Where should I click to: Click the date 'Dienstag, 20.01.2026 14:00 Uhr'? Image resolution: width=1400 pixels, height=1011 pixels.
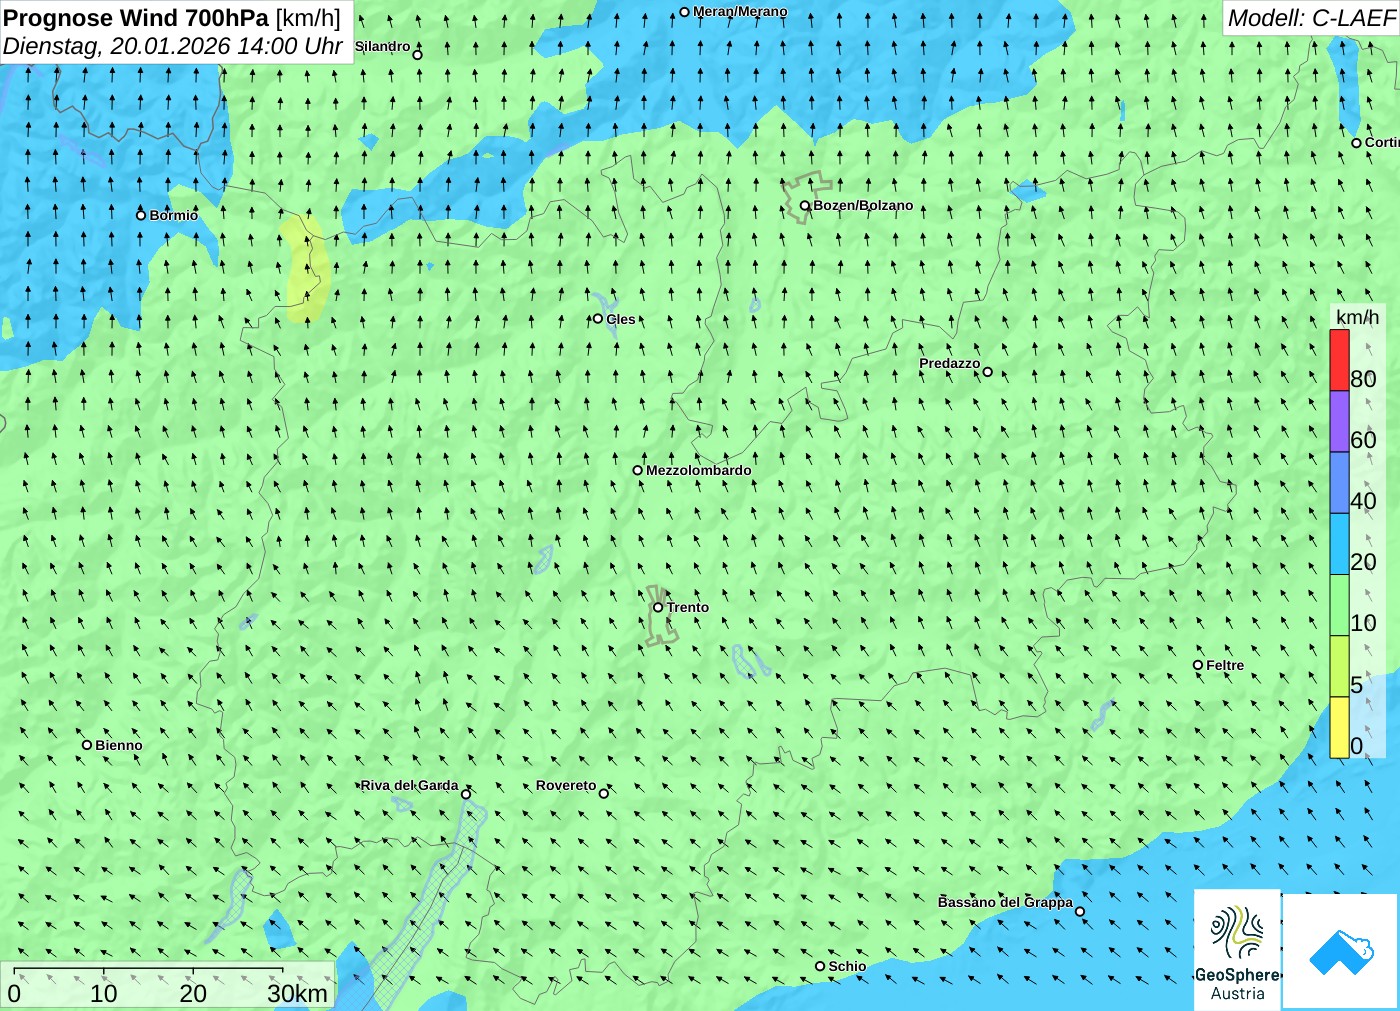point(173,46)
